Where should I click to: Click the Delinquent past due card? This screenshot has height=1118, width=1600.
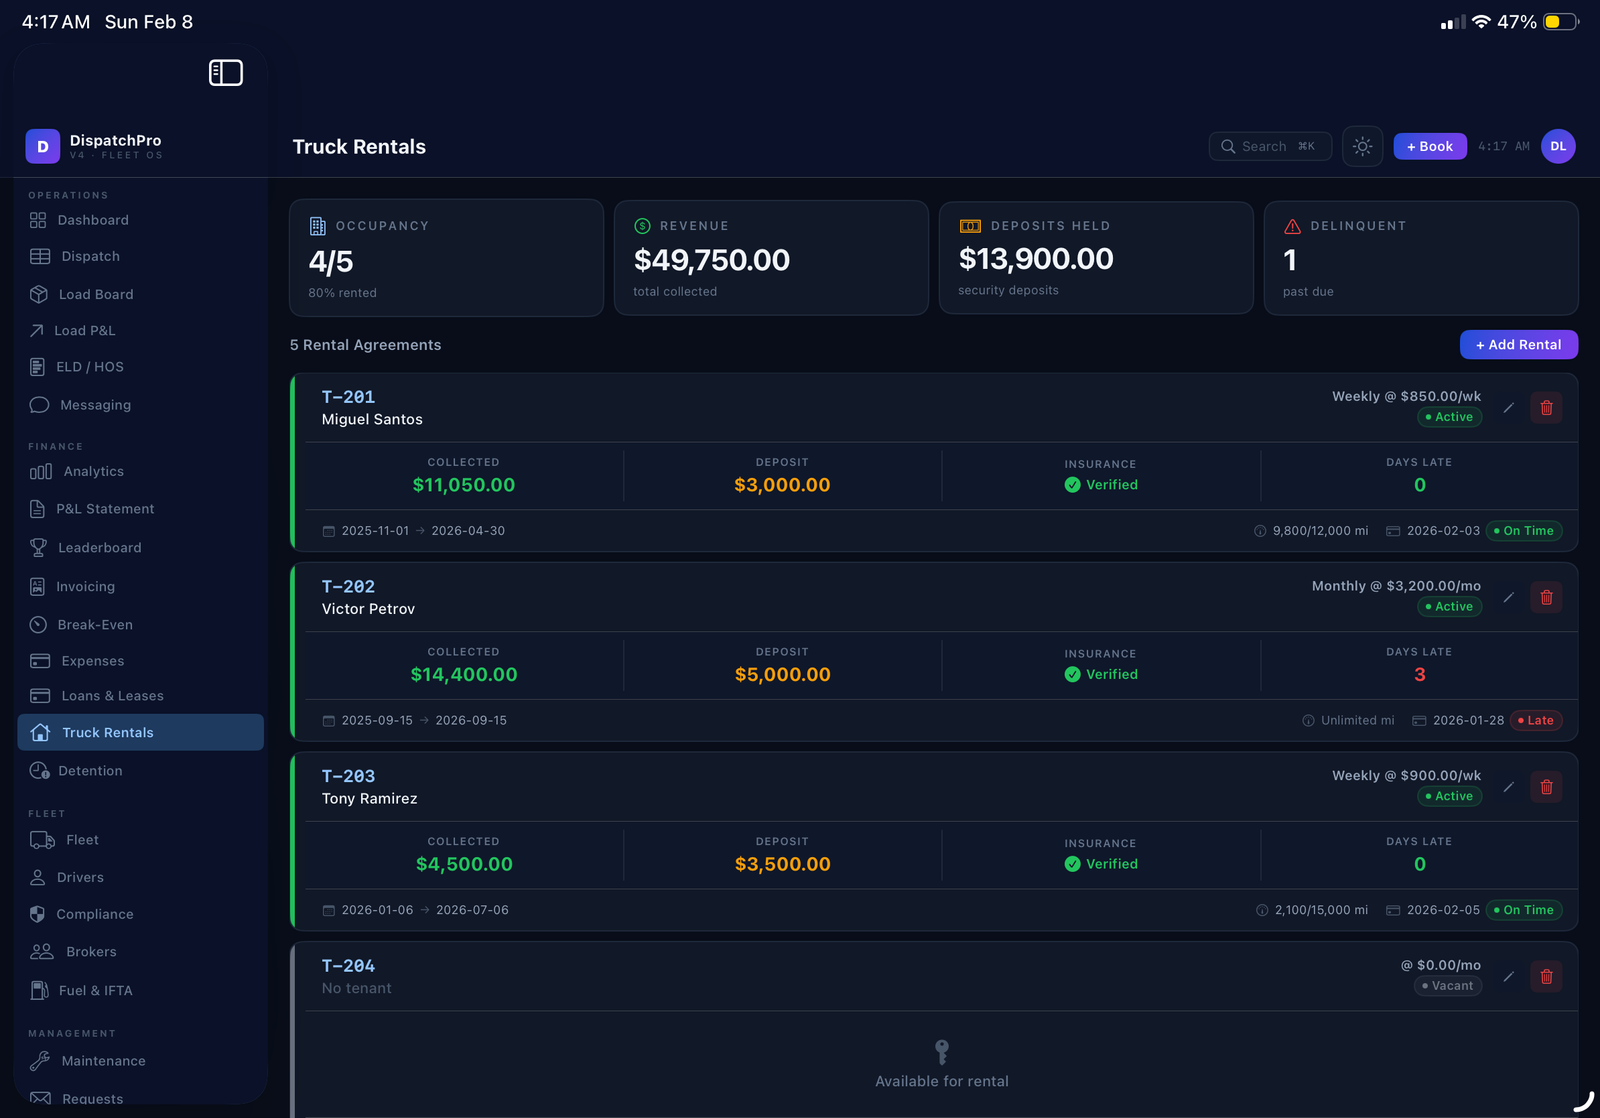[x=1420, y=259]
